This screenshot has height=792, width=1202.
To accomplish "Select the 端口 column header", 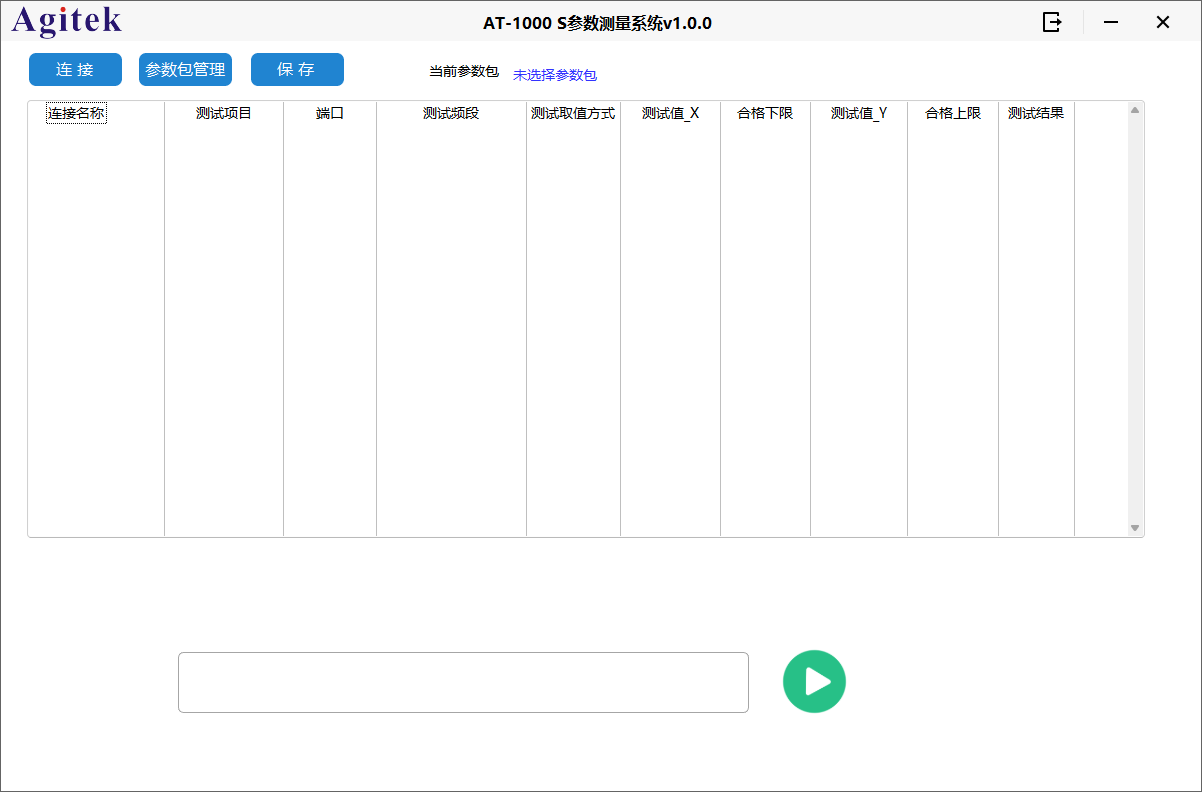I will (x=329, y=113).
